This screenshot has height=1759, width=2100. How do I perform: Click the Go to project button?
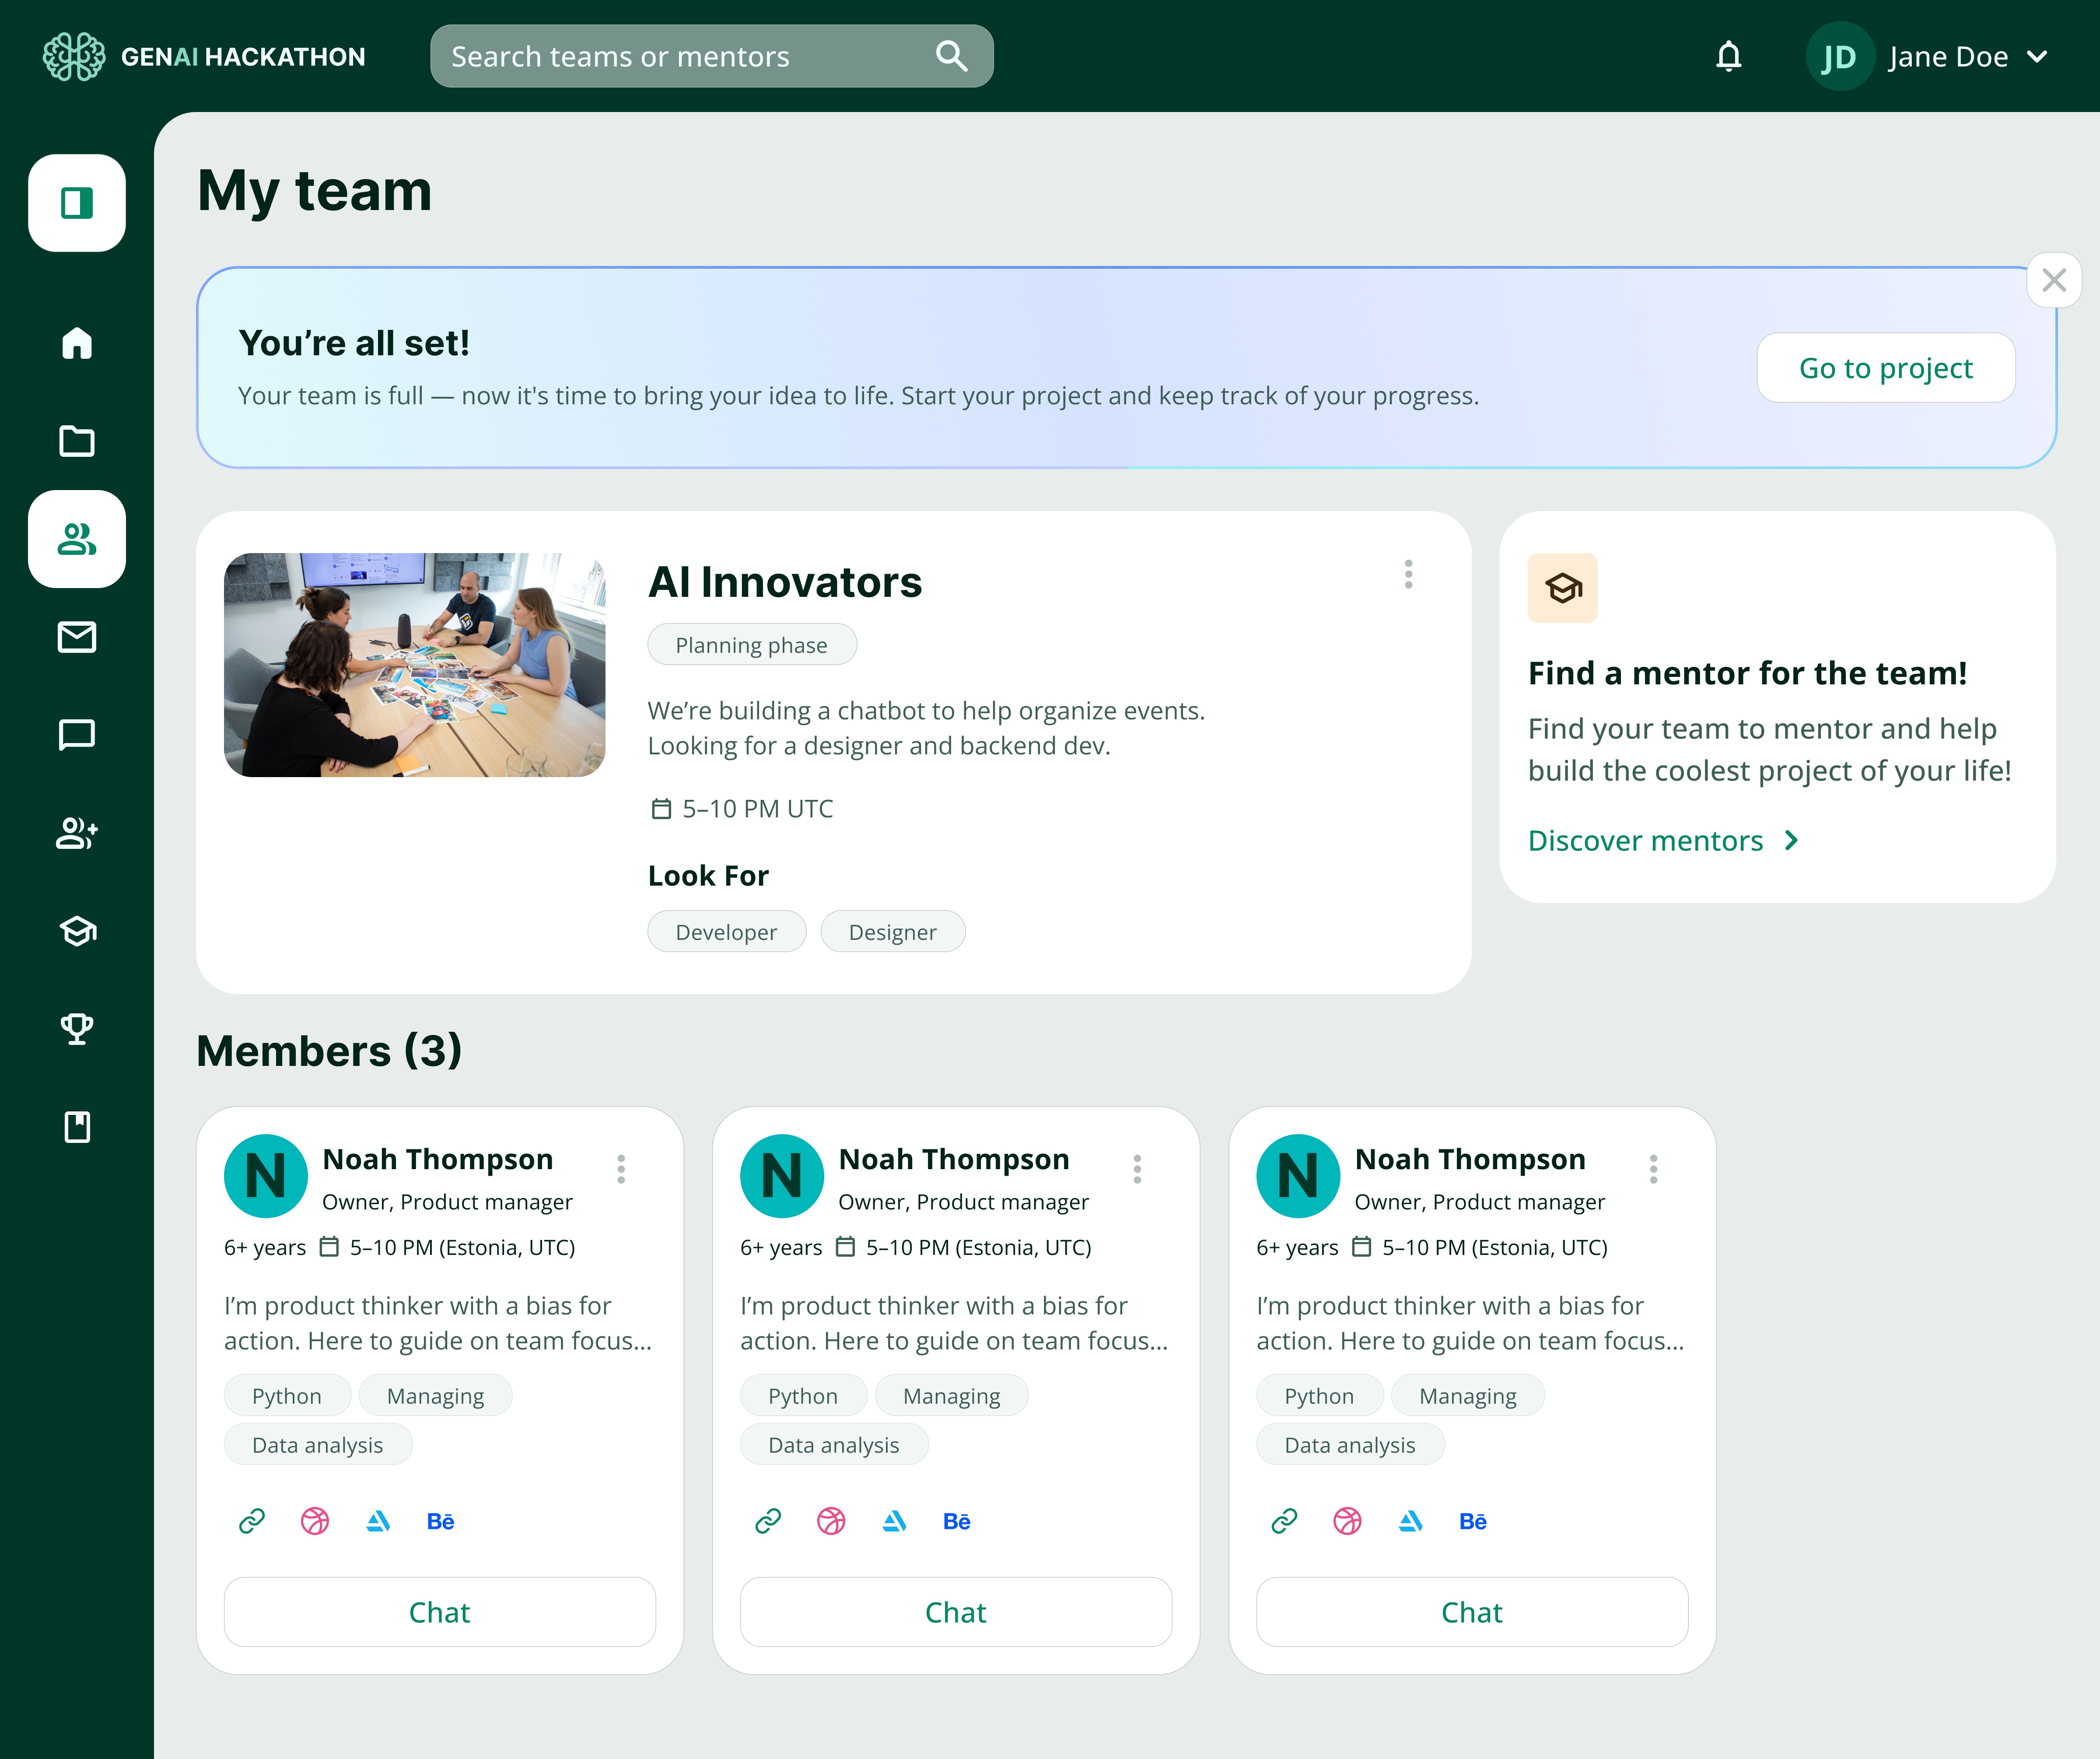coord(1886,368)
